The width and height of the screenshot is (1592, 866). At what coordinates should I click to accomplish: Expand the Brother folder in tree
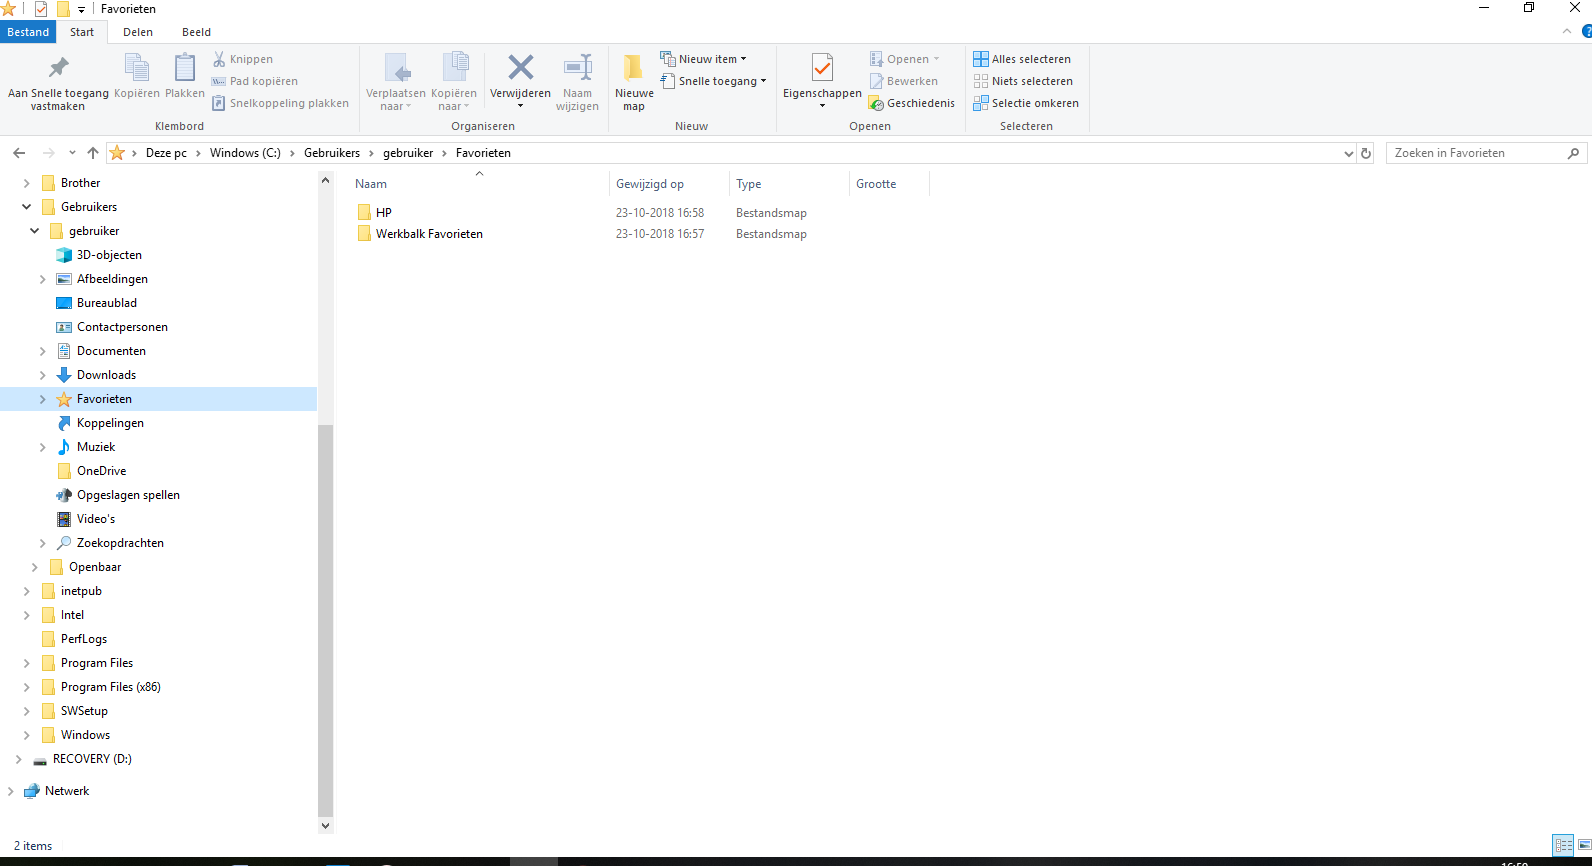pos(26,183)
